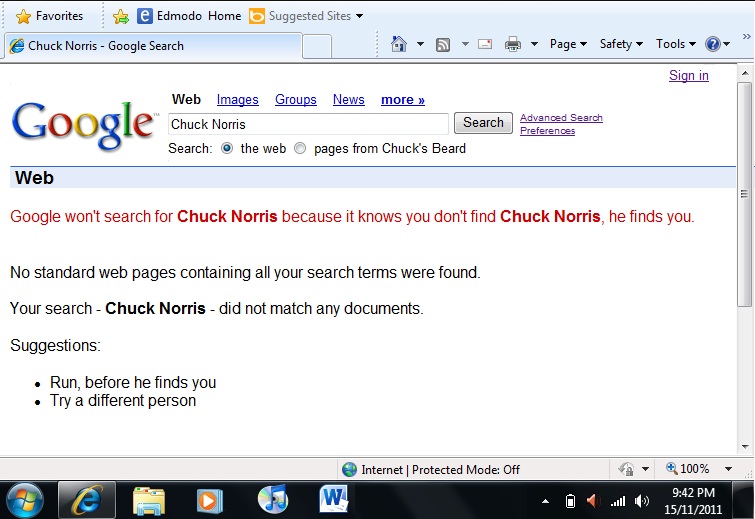Screen dimensions: 755x519
Task: Open iTunes from the taskbar
Action: point(272,498)
